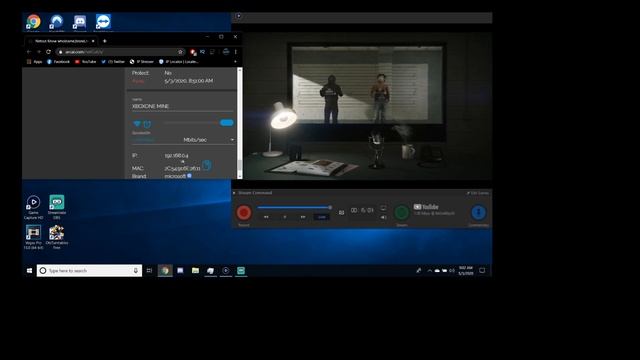Open File Explorer from taskbar

196,271
